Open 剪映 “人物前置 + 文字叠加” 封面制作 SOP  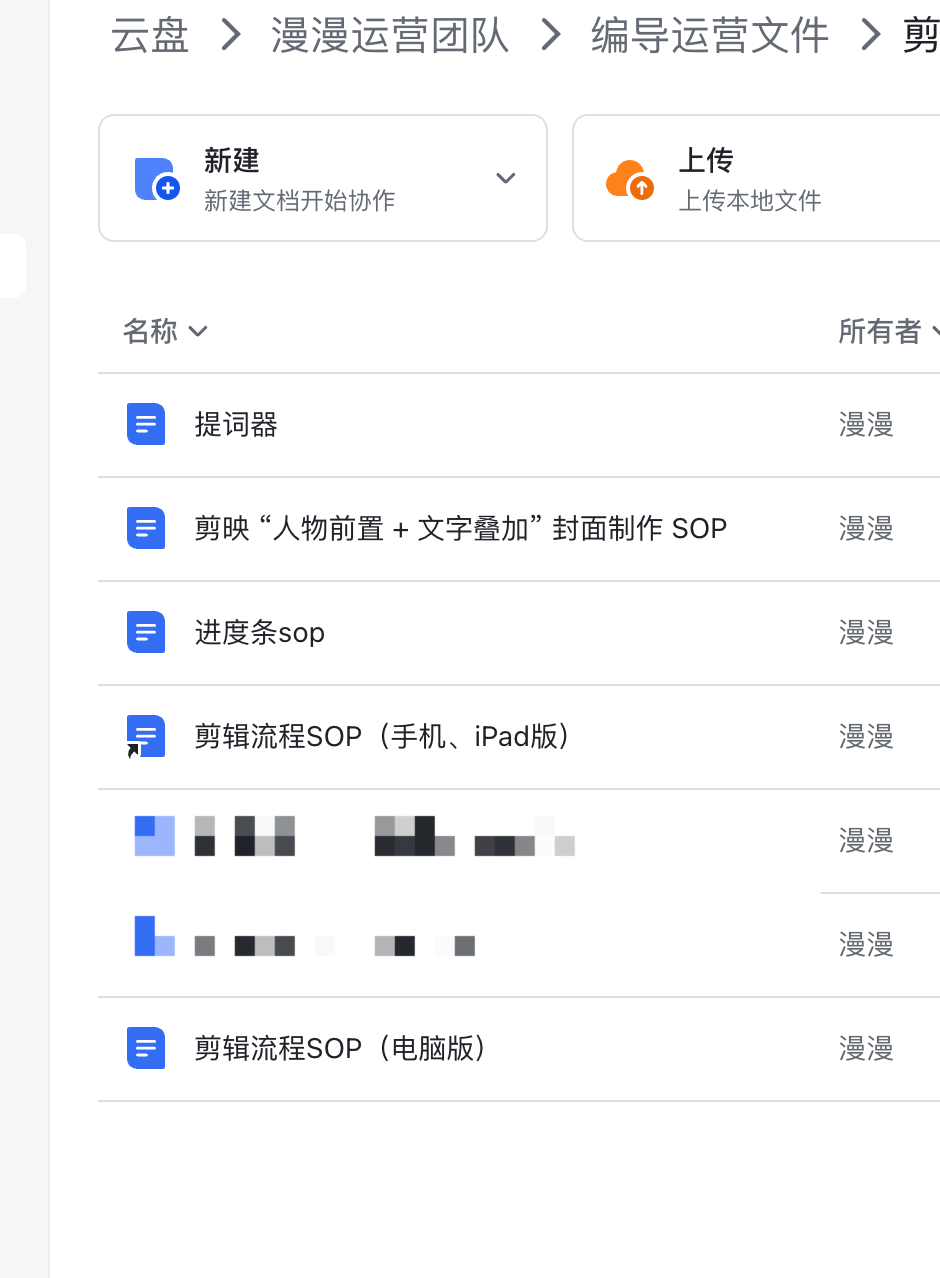pos(460,529)
